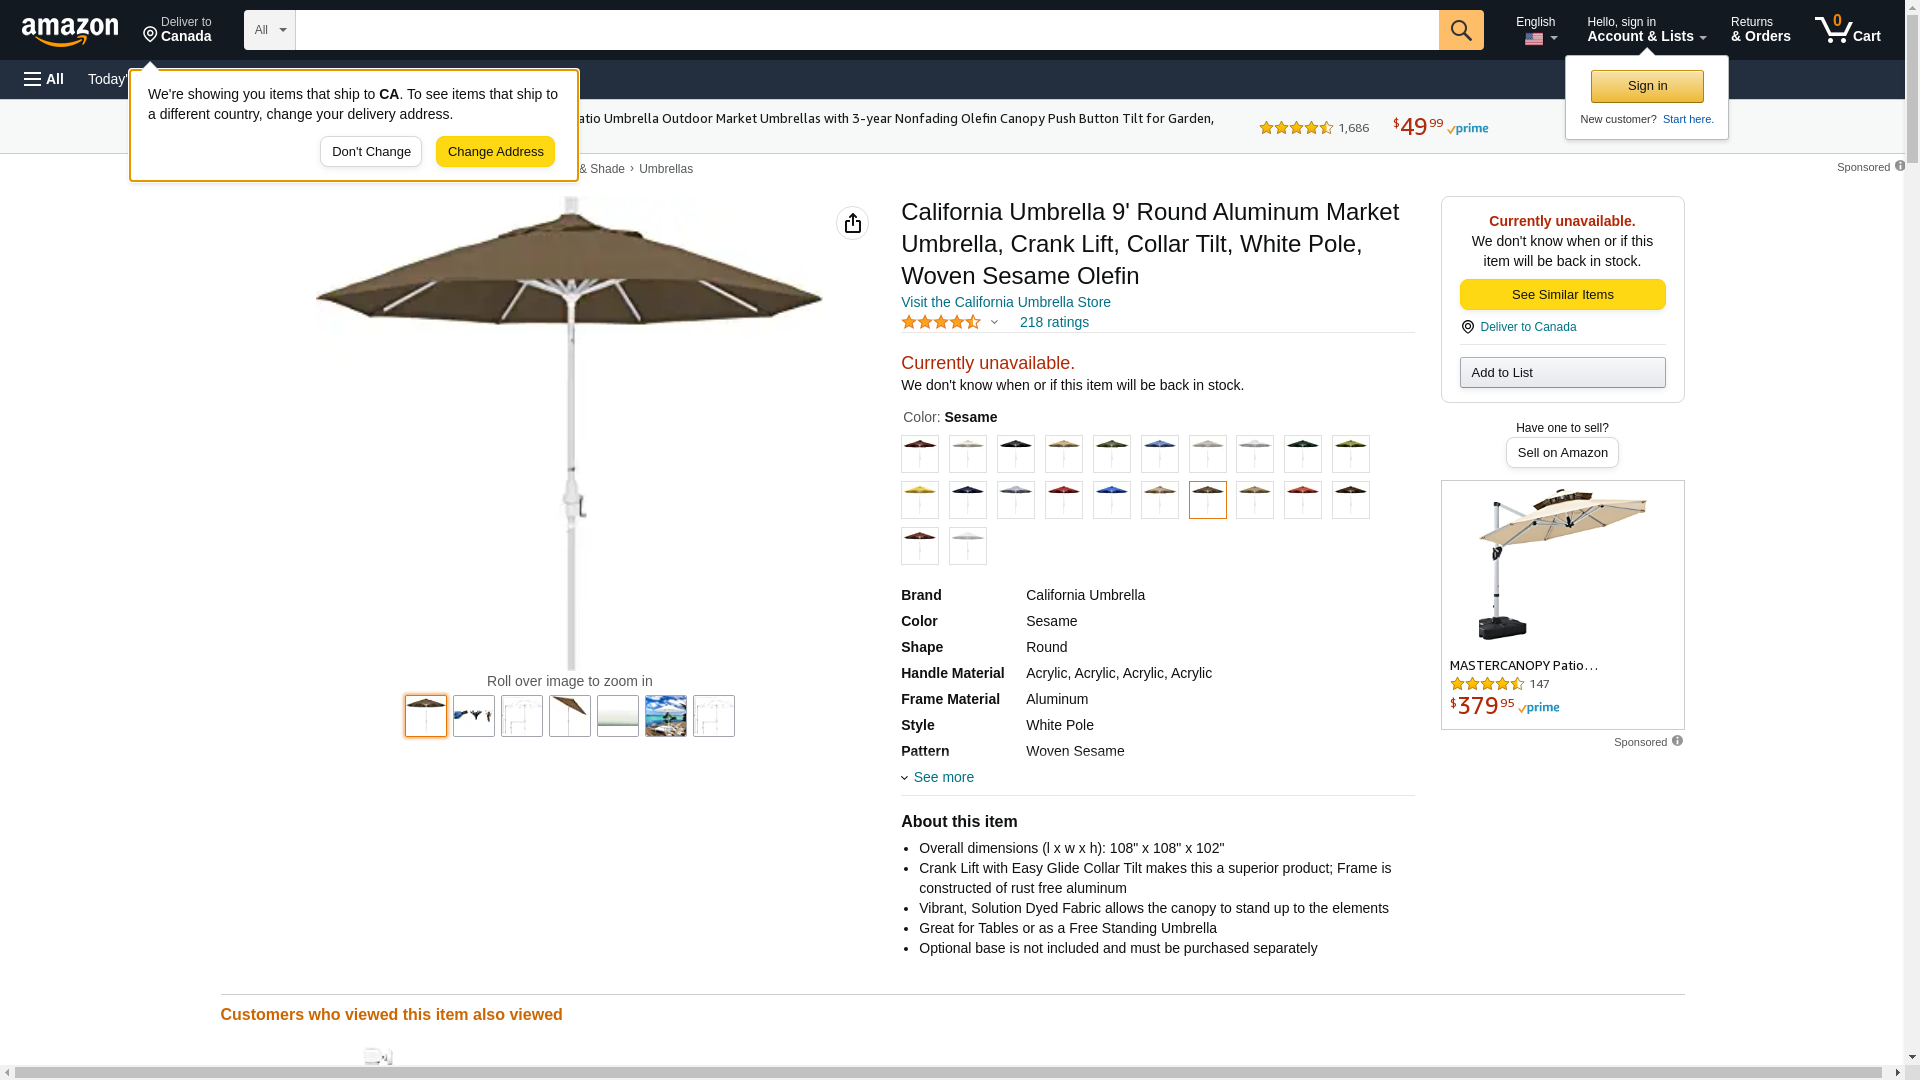Select the bright blue umbrella color swatch

point(1111,500)
